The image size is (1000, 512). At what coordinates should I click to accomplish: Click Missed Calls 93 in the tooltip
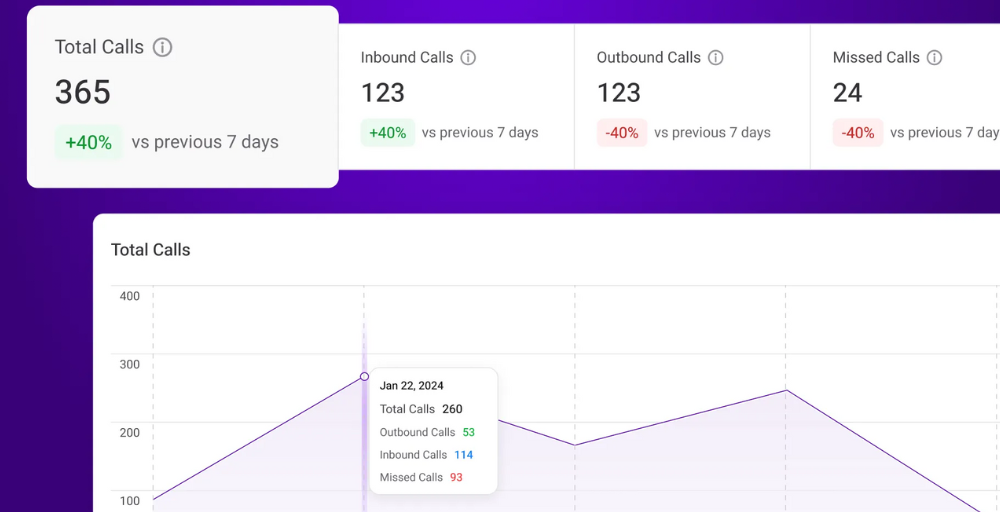[421, 478]
